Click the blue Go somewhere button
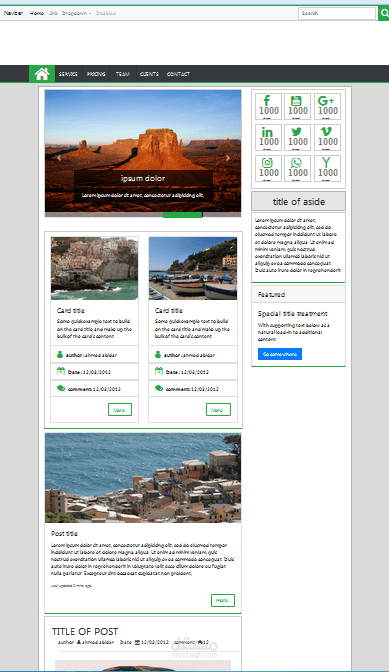The width and height of the screenshot is (389, 672). [x=280, y=354]
